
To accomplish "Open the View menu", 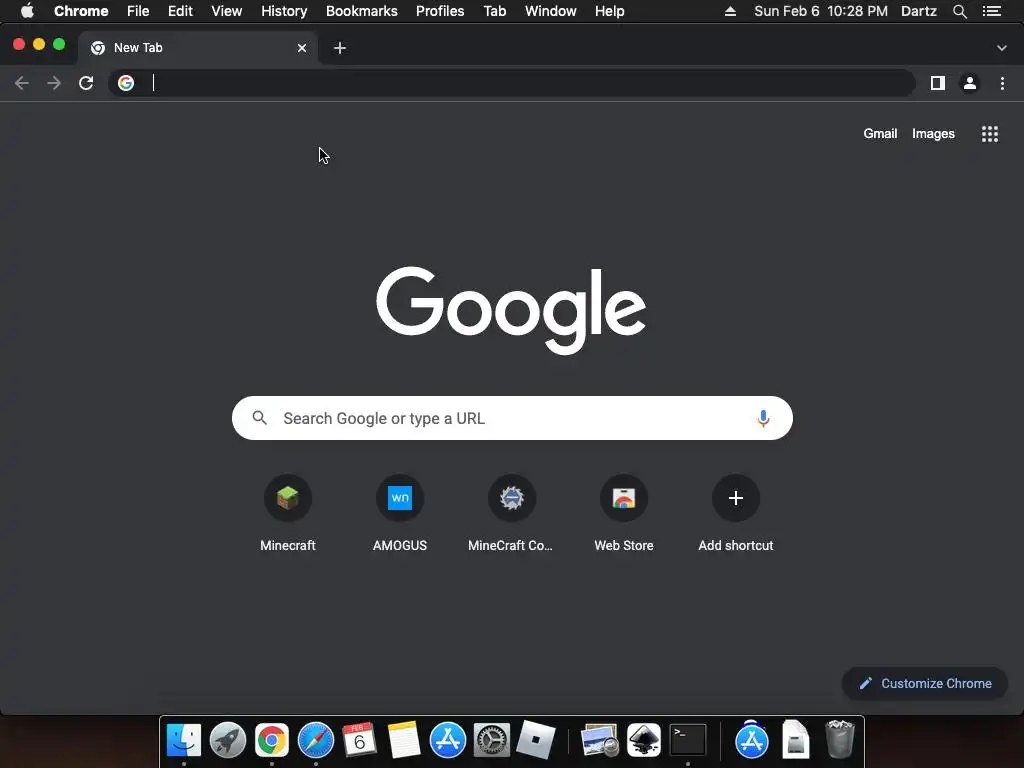I will [x=227, y=11].
